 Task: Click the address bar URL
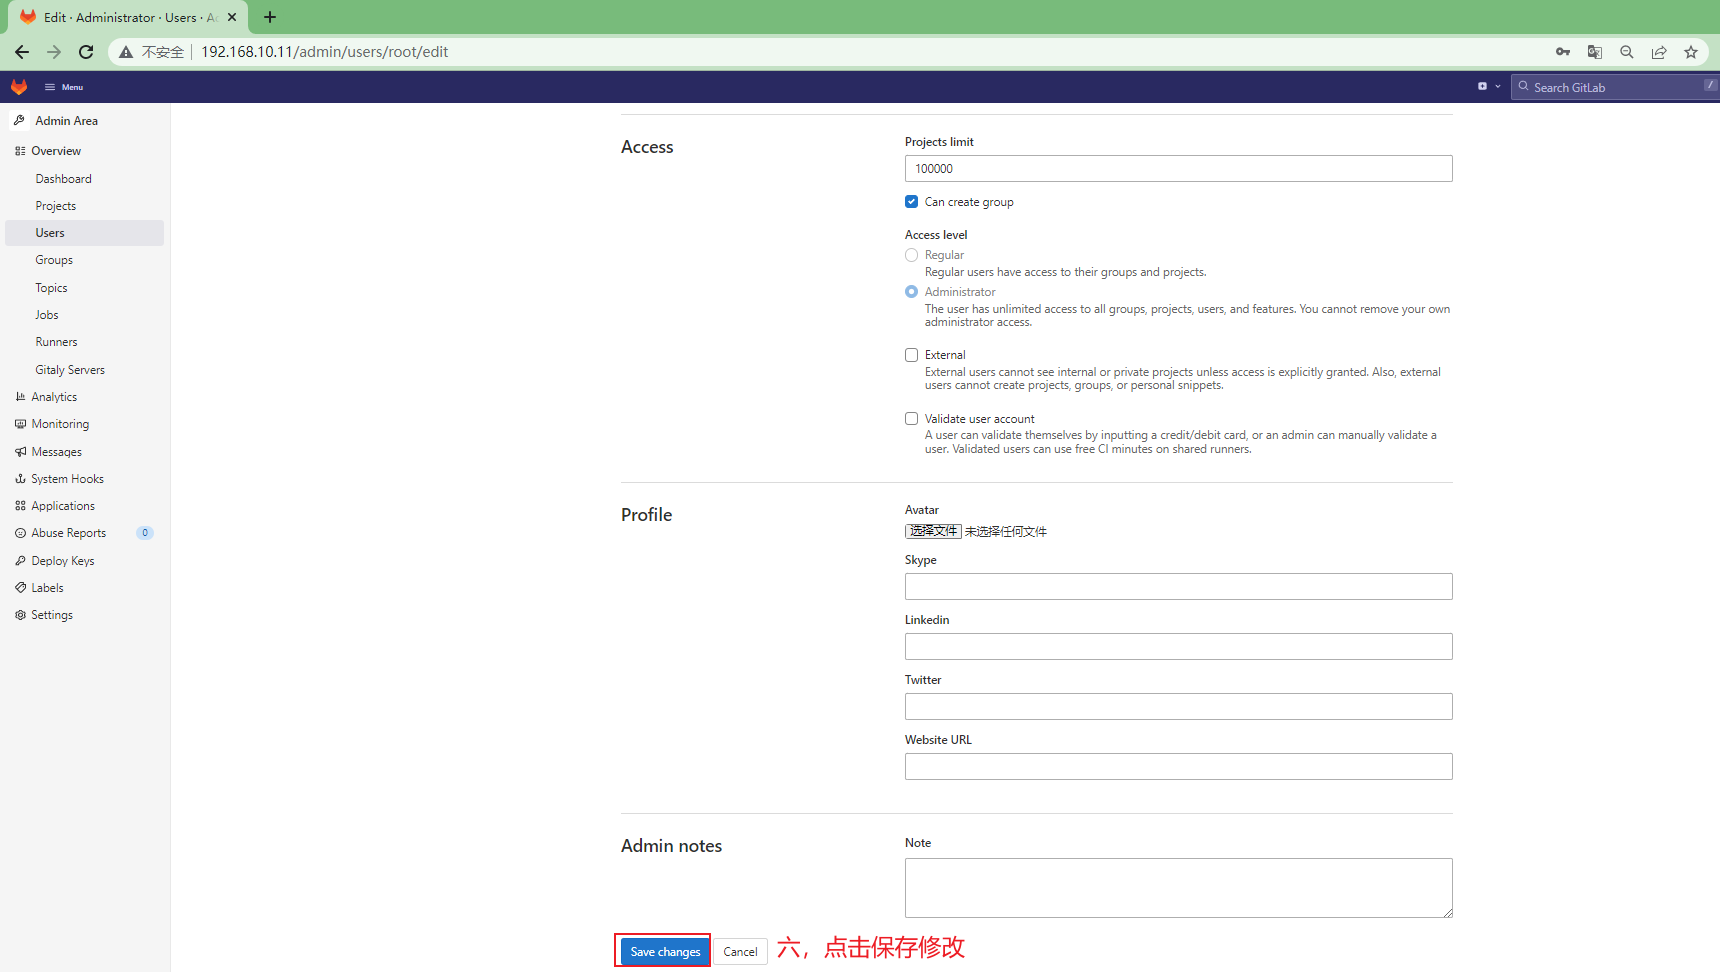(x=324, y=52)
